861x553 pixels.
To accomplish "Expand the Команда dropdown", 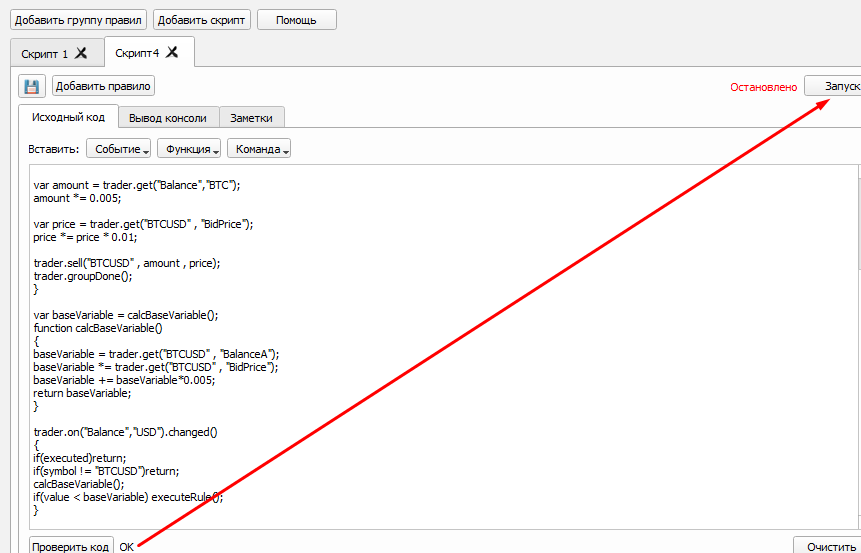I will click(x=259, y=149).
